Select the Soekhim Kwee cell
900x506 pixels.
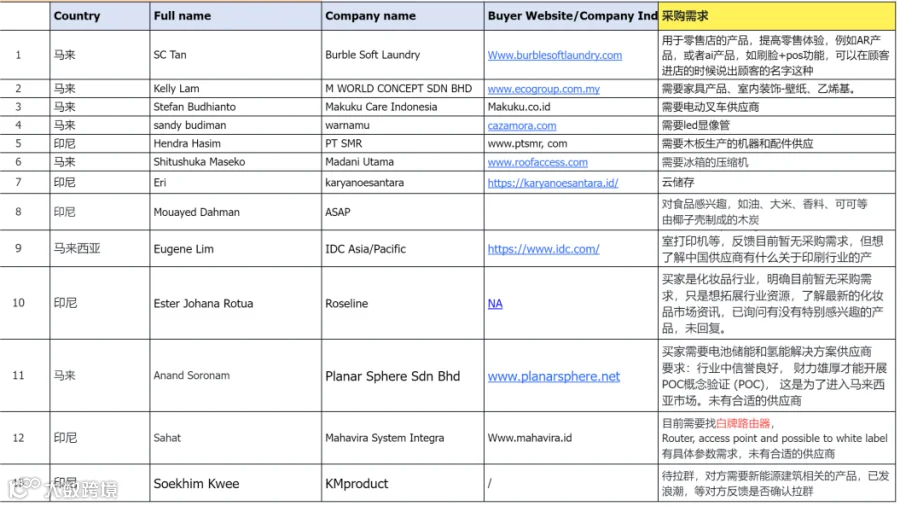click(x=236, y=484)
